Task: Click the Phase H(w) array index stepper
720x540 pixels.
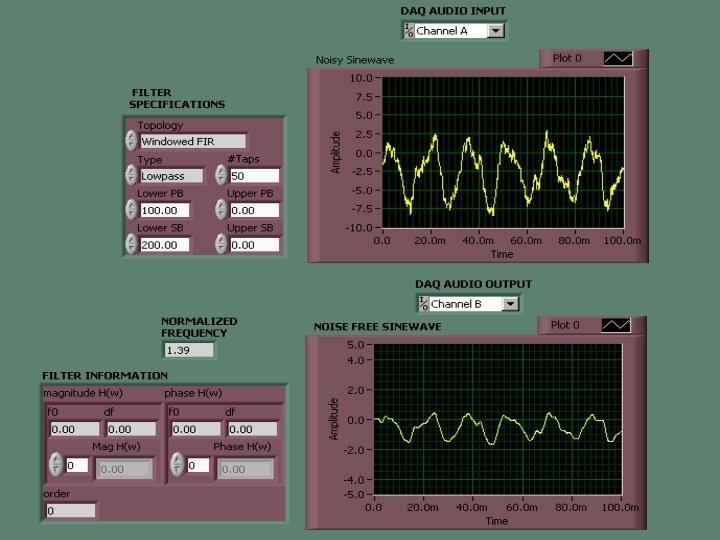Action: (177, 464)
